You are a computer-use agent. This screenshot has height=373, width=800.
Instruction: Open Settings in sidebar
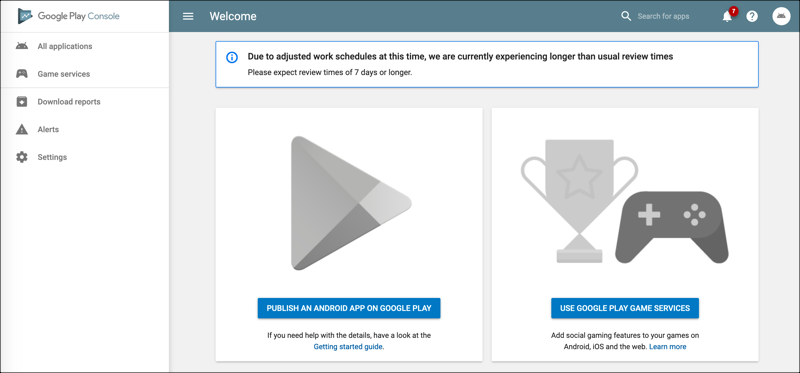85,157
